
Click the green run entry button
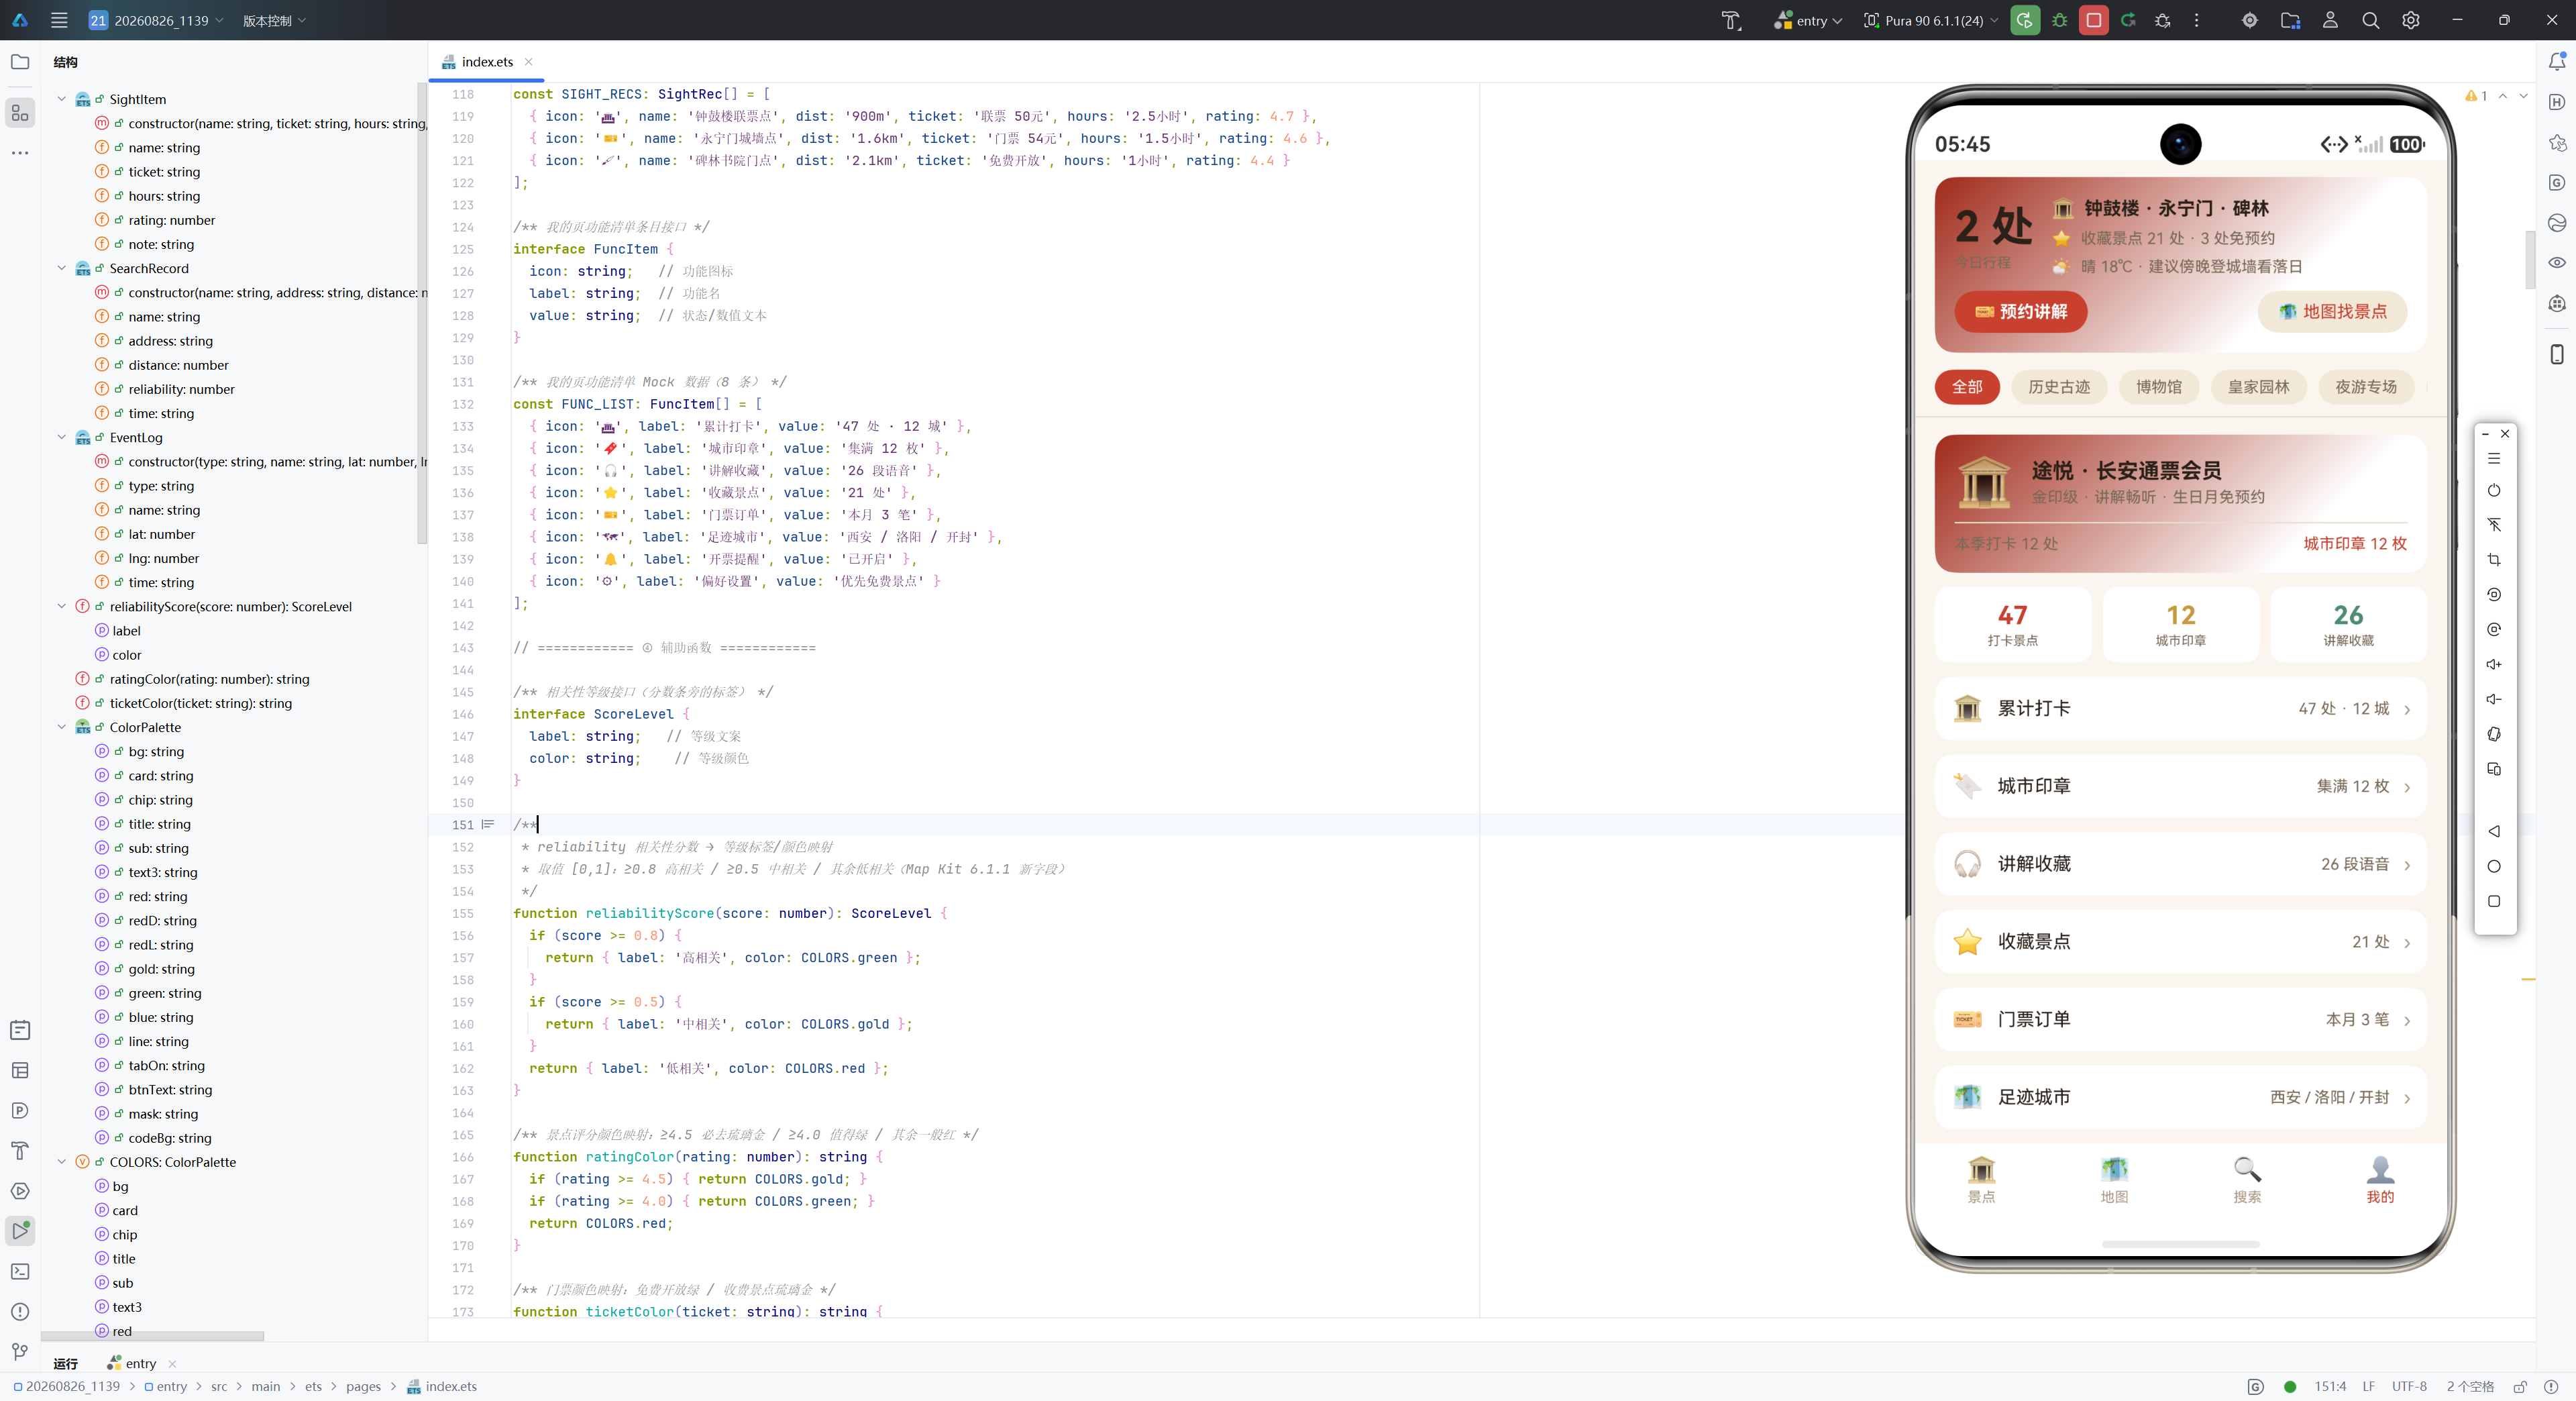coord(2024,20)
